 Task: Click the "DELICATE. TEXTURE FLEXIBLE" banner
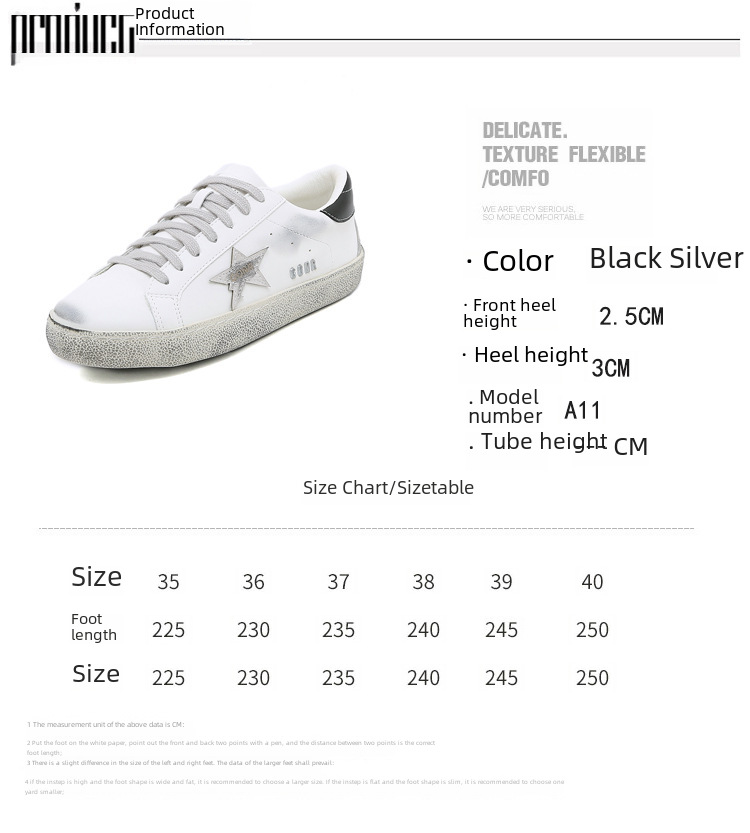tap(563, 154)
